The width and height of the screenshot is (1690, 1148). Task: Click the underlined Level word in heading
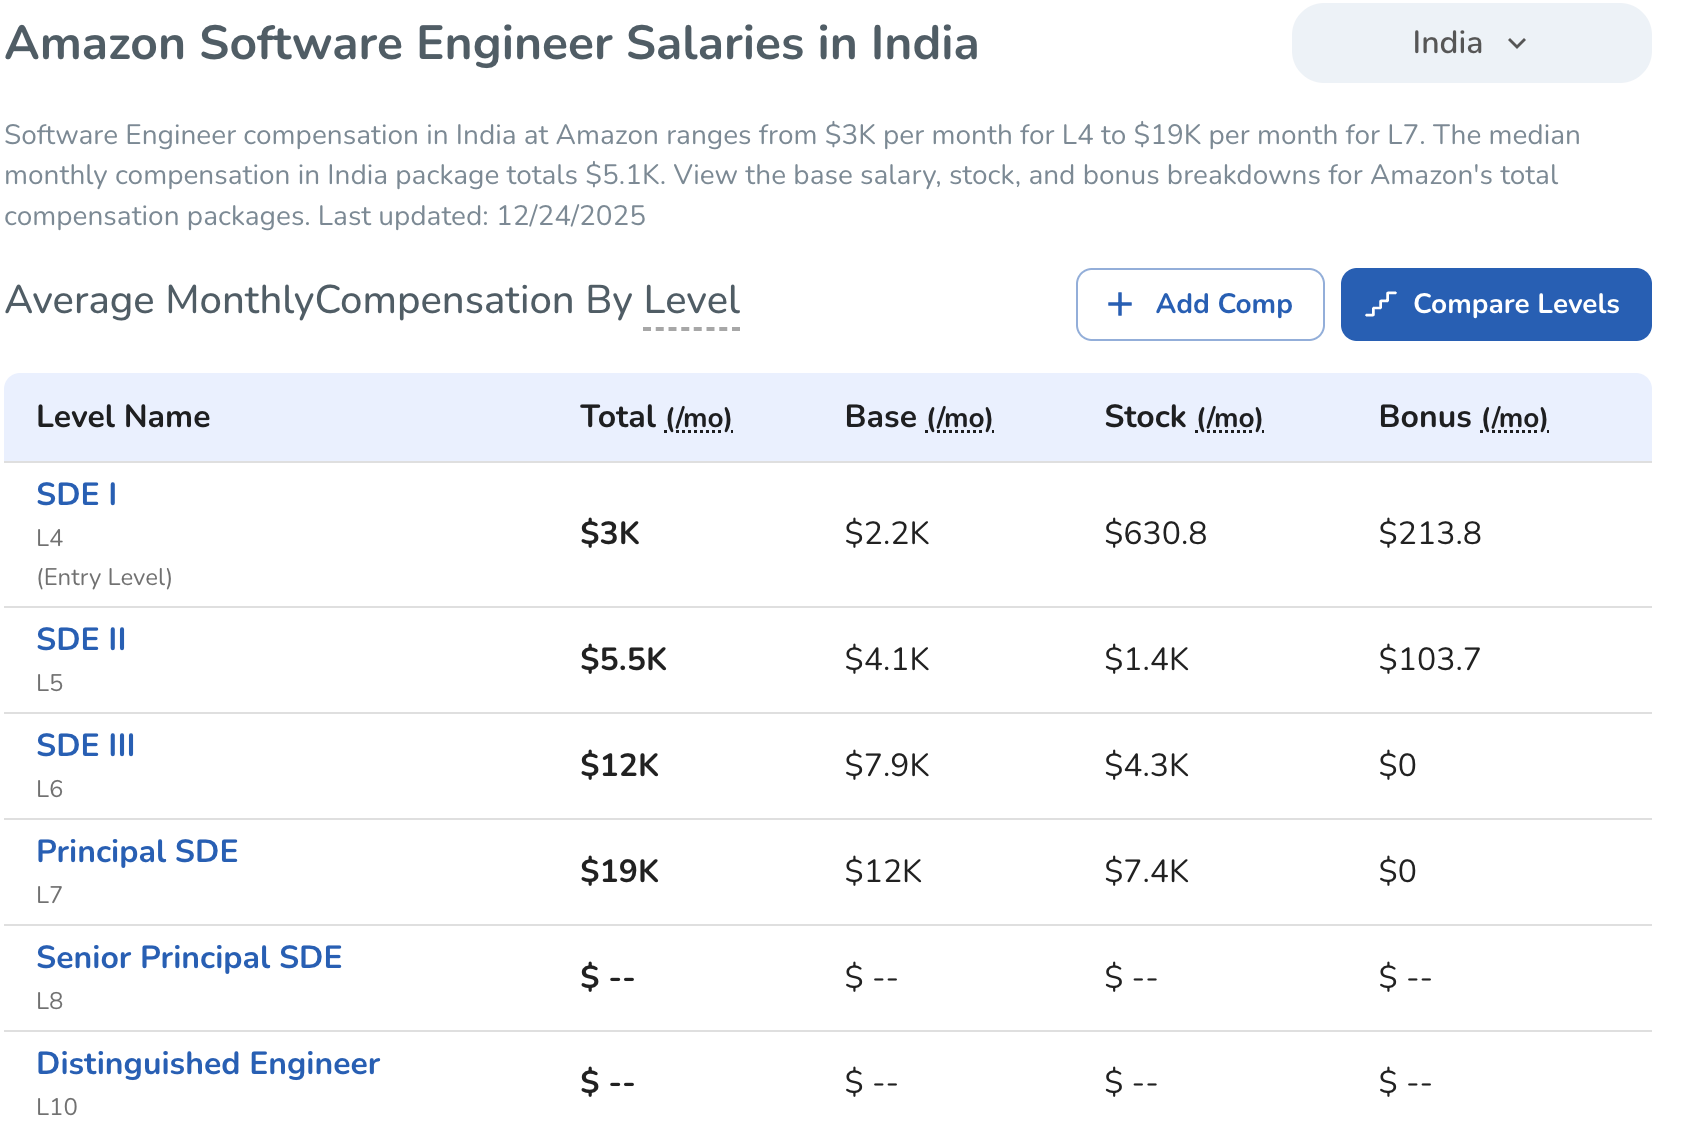691,301
